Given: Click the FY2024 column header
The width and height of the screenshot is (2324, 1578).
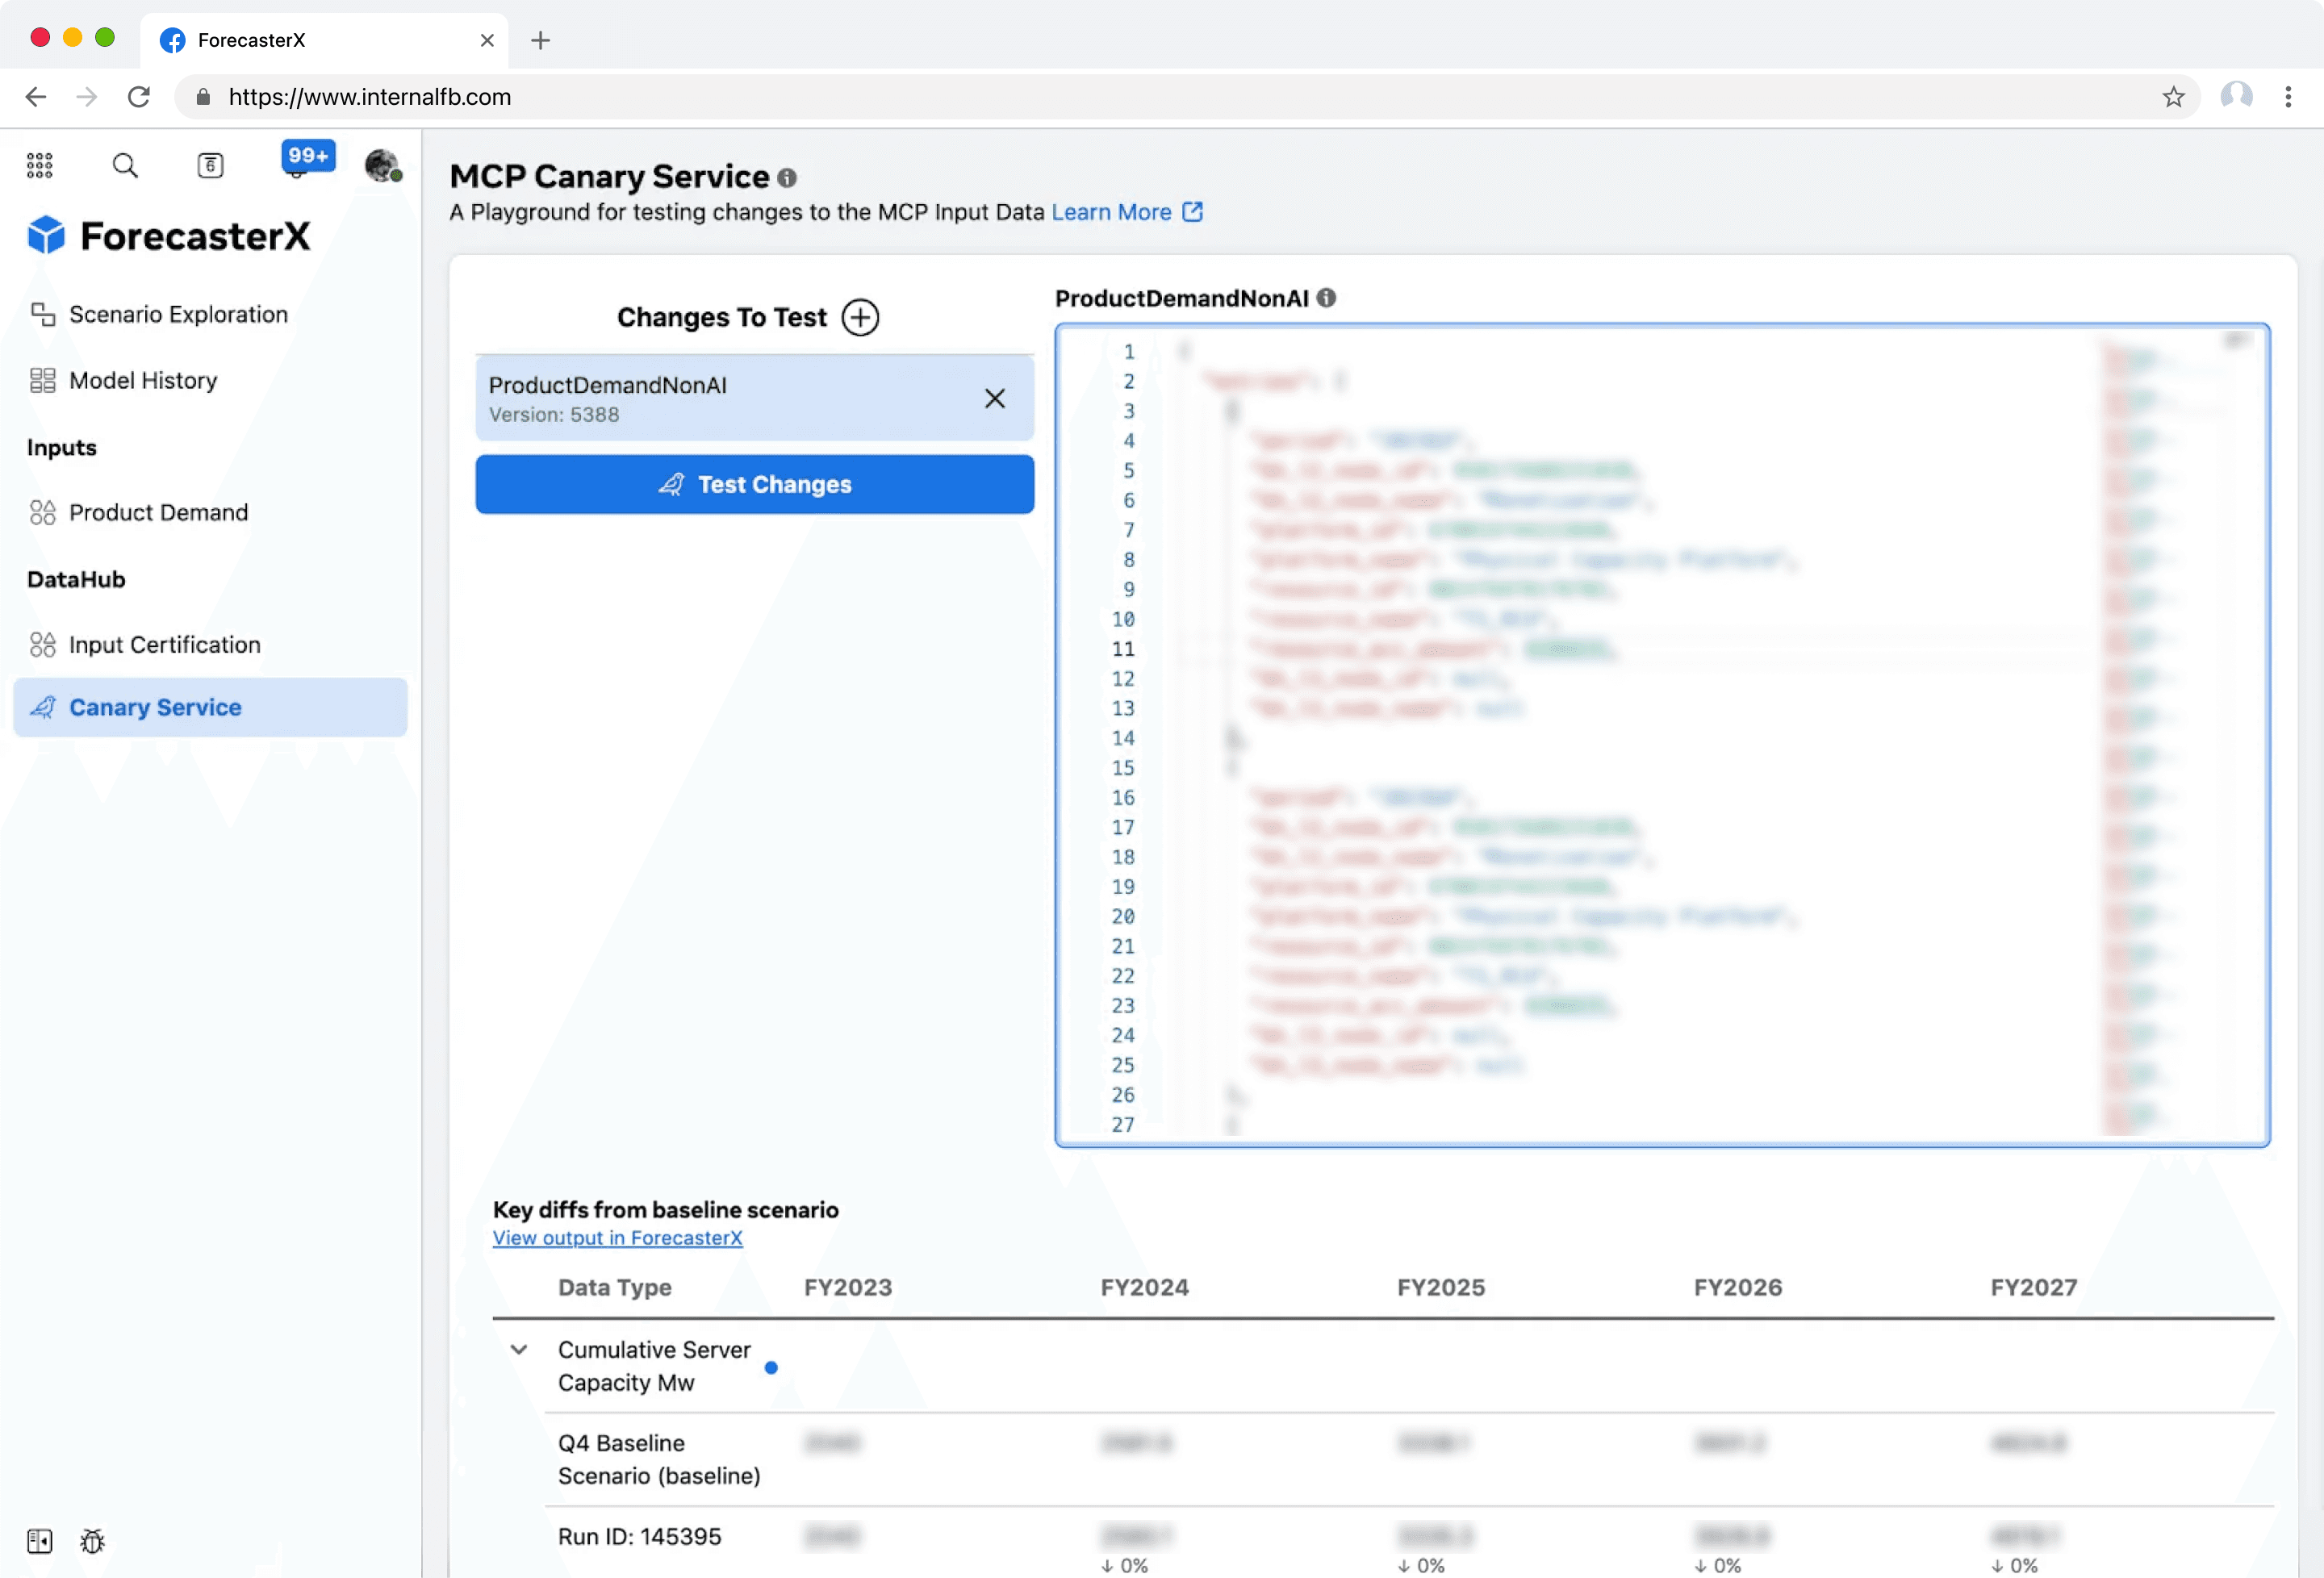Looking at the screenshot, I should coord(1145,1288).
